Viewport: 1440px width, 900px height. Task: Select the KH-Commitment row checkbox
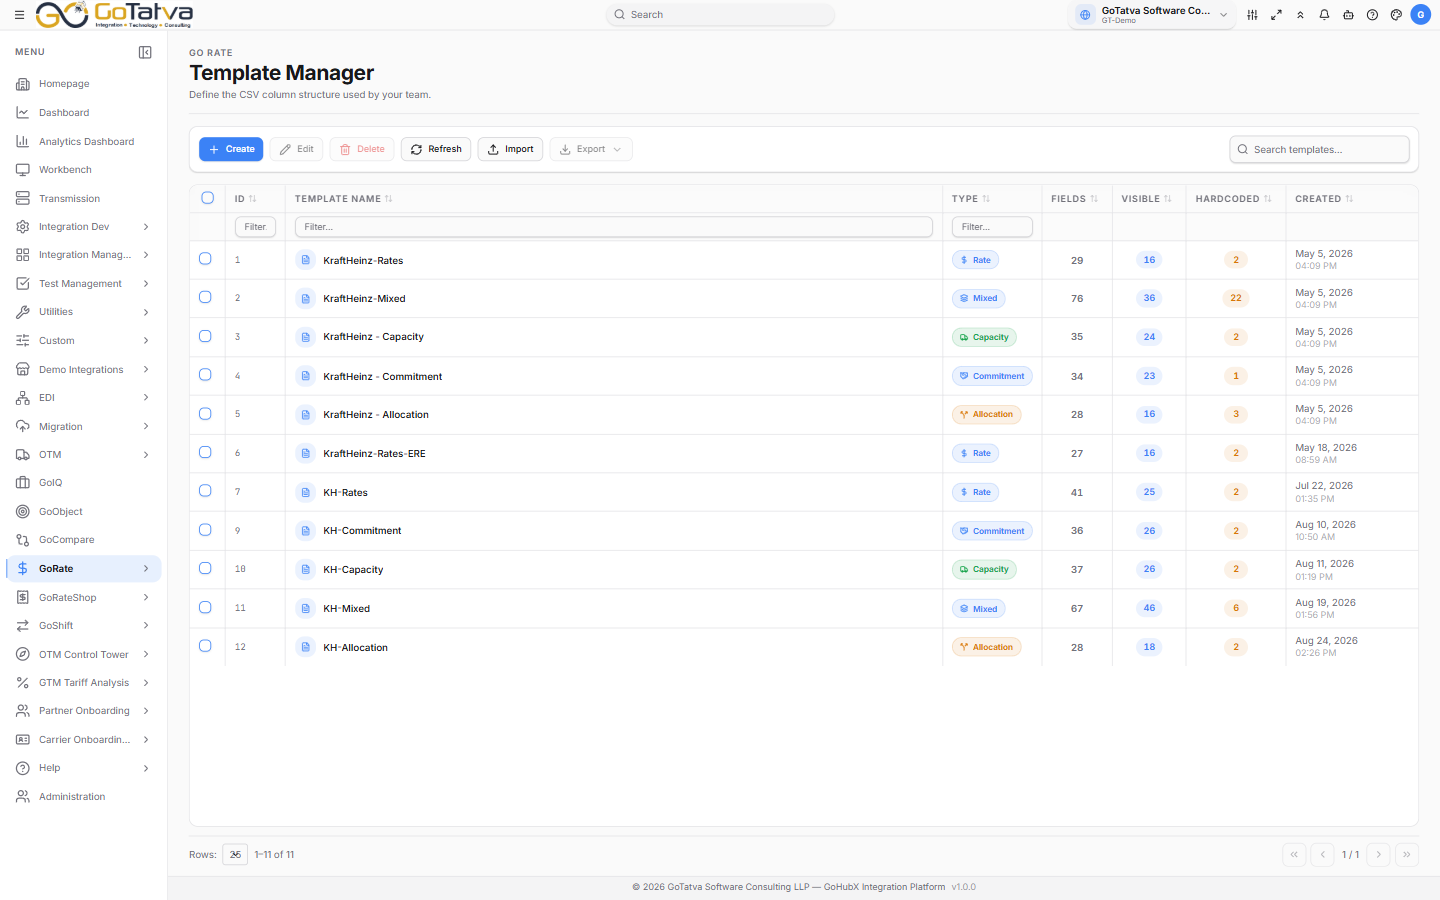pos(205,530)
